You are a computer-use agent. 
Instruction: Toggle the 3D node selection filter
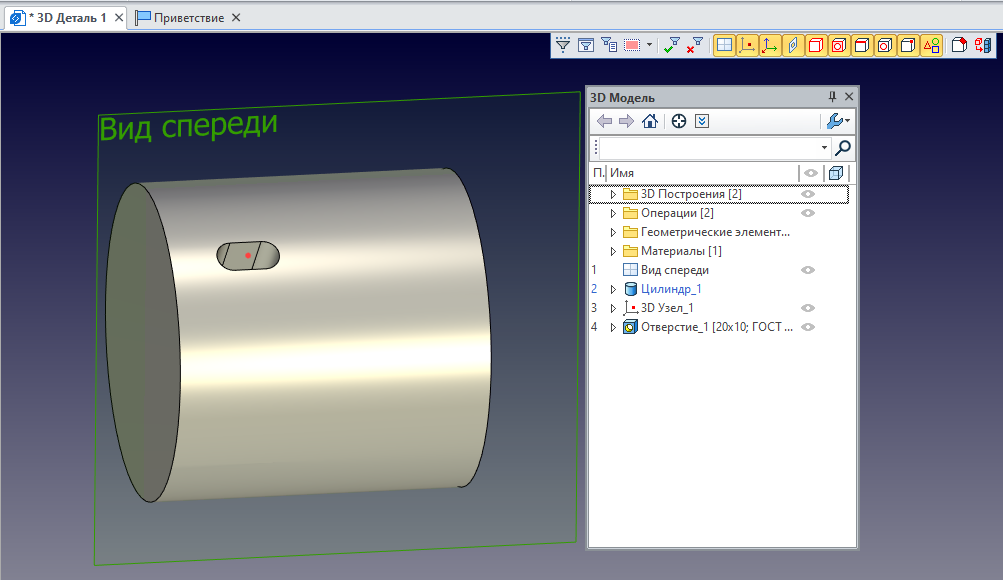[747, 45]
